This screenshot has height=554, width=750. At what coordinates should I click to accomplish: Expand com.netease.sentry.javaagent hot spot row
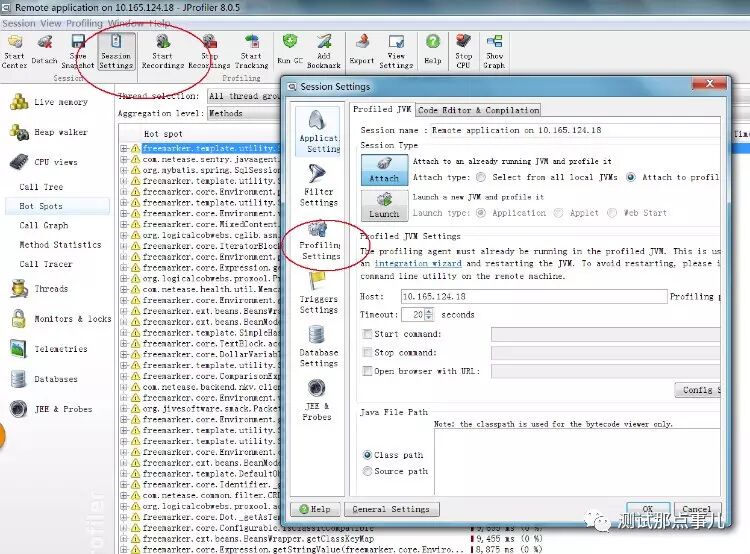124,159
